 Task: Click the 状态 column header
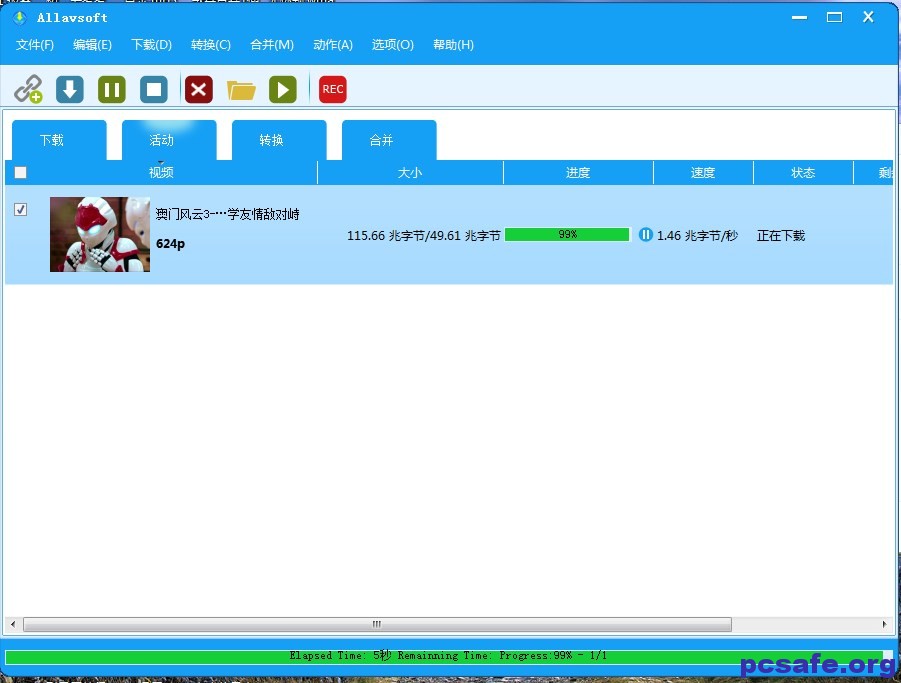coord(803,172)
